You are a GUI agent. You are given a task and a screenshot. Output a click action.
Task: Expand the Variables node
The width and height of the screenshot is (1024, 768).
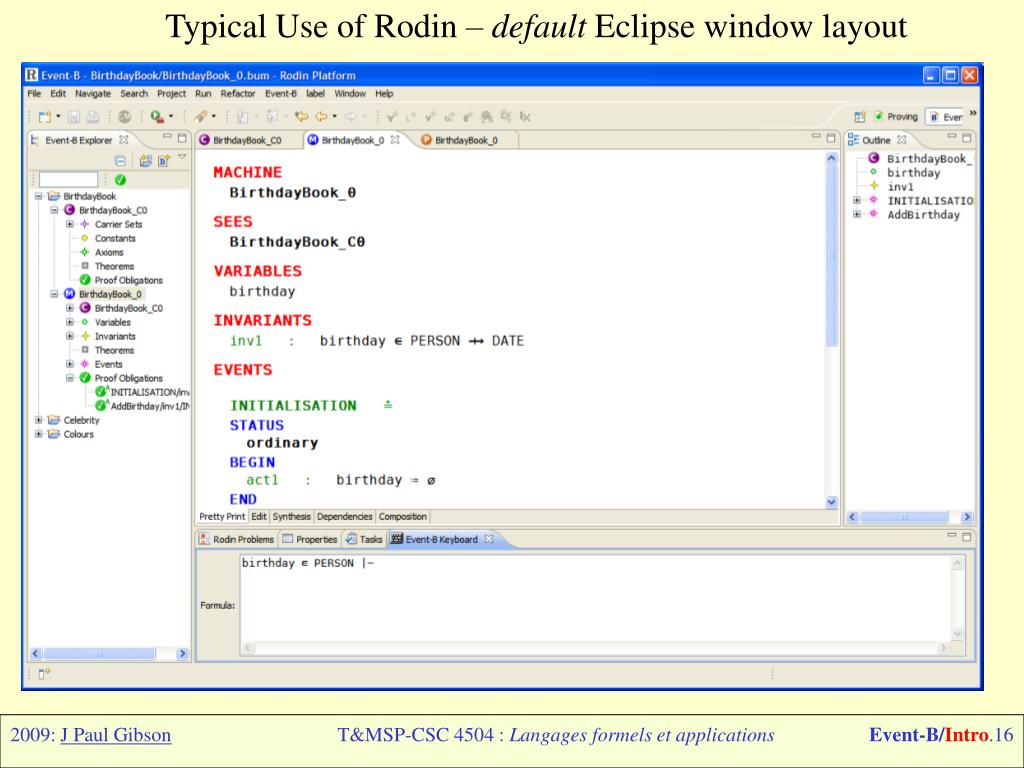70,322
